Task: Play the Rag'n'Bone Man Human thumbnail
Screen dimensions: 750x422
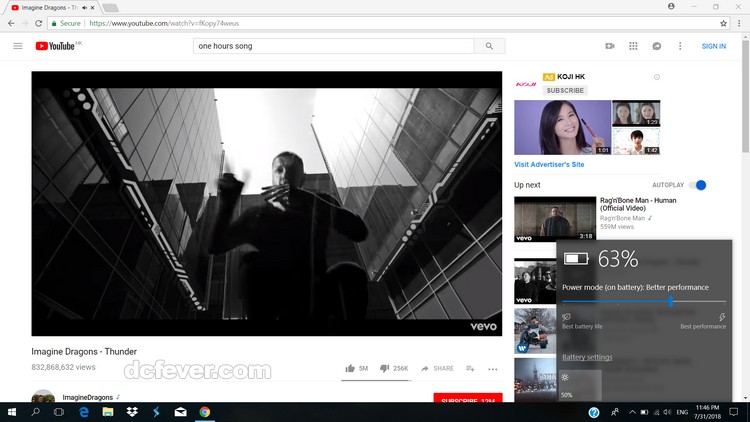Action: tap(555, 219)
